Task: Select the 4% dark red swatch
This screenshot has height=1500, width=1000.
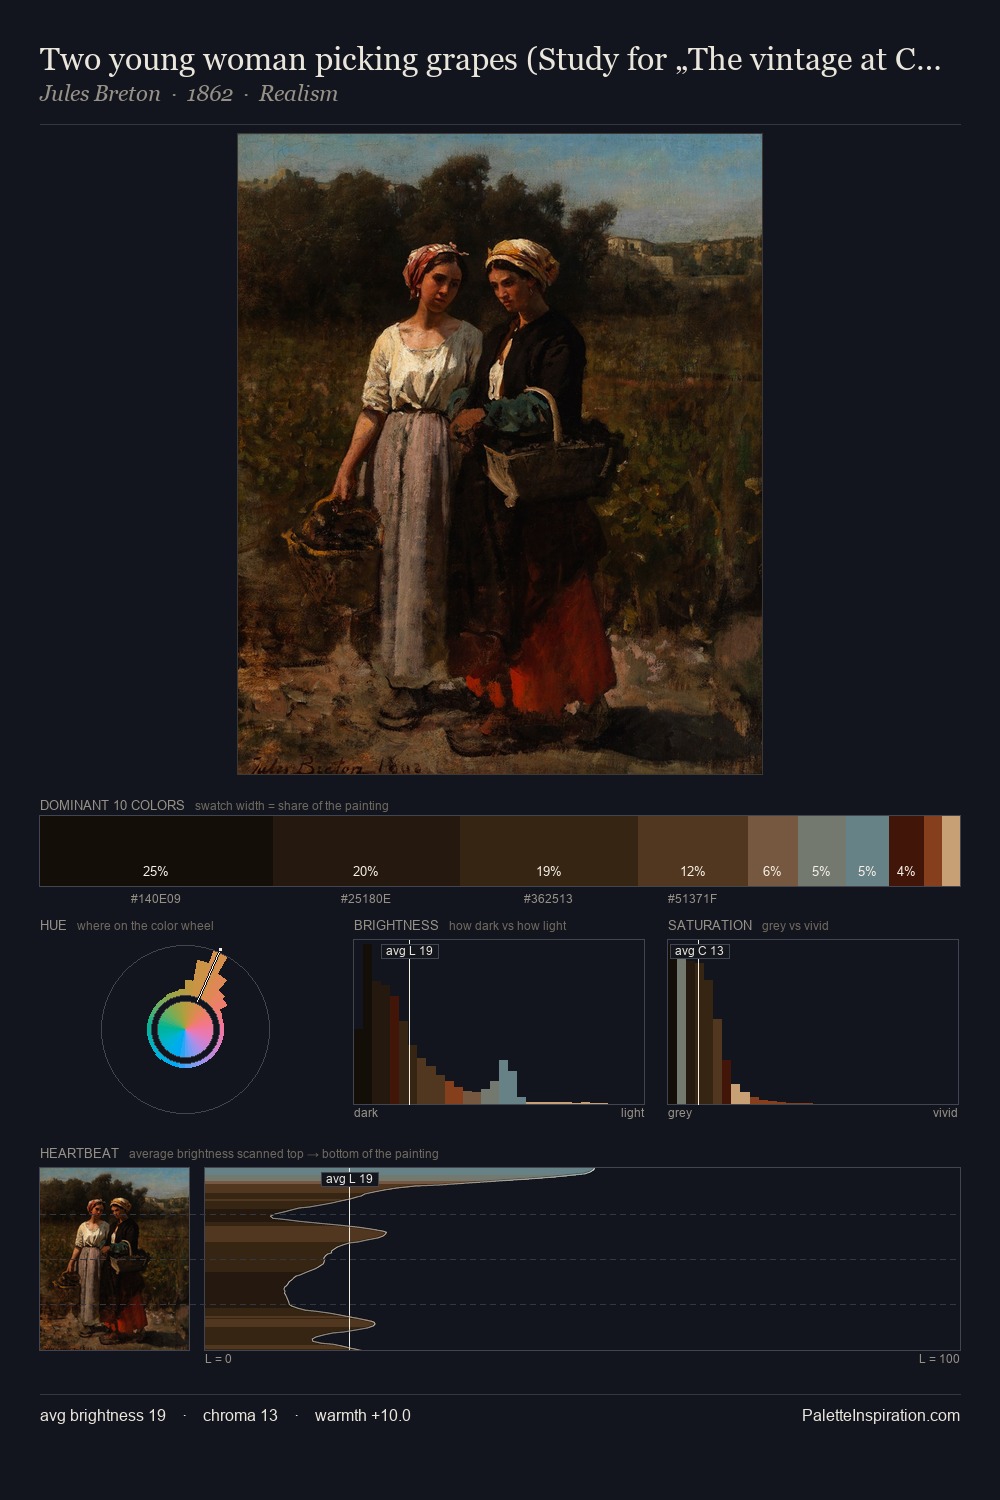Action: pos(906,851)
